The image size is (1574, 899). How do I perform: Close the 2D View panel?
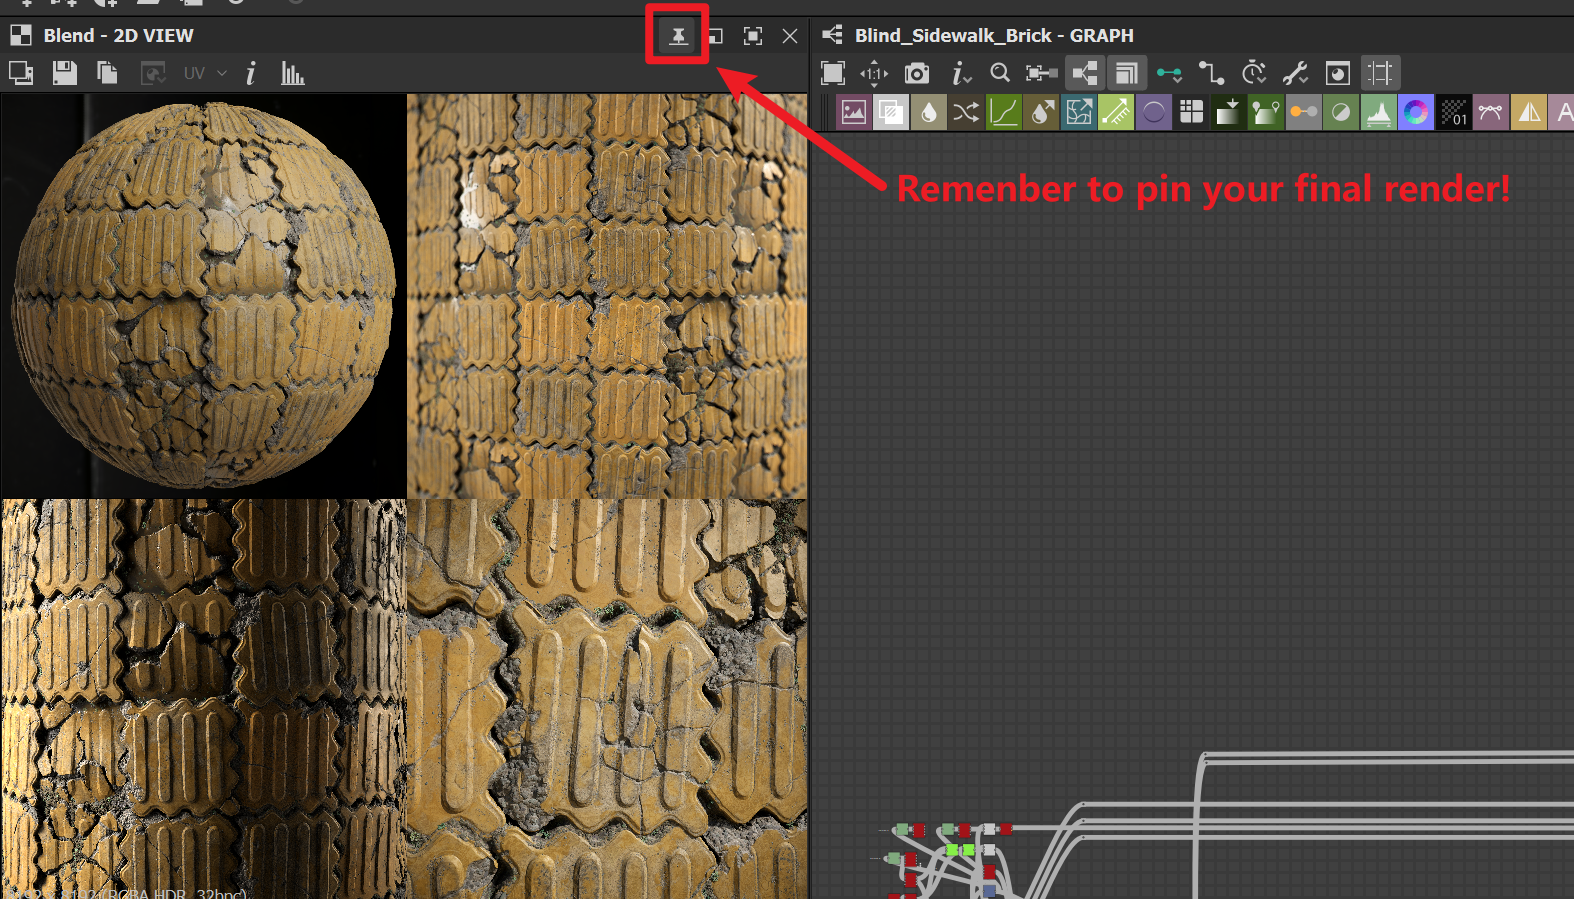tap(790, 36)
